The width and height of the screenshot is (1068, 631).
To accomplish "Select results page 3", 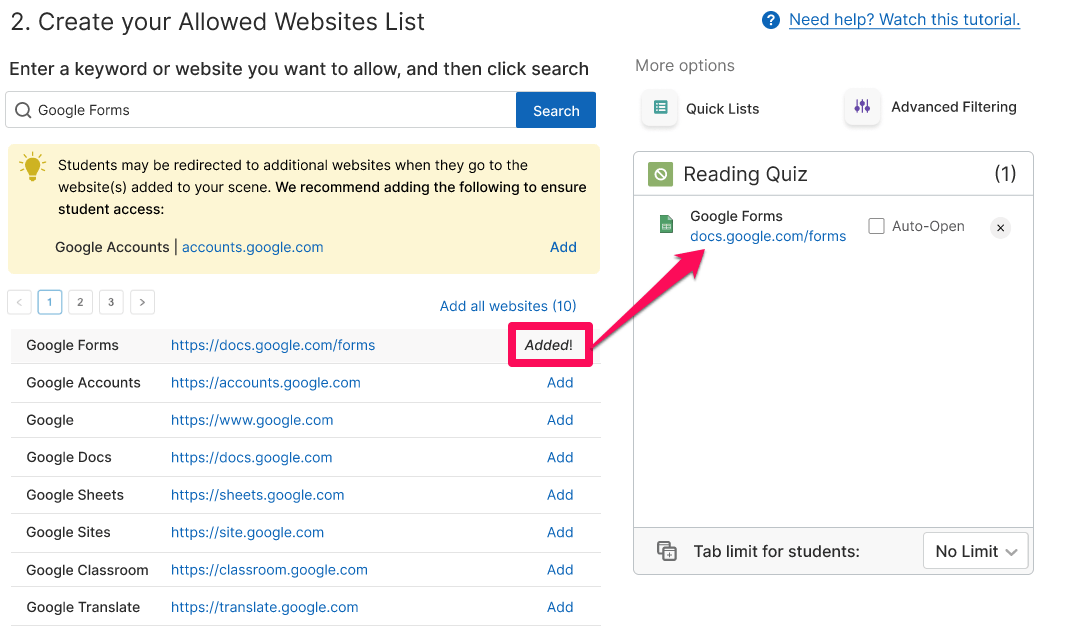I will (x=111, y=302).
